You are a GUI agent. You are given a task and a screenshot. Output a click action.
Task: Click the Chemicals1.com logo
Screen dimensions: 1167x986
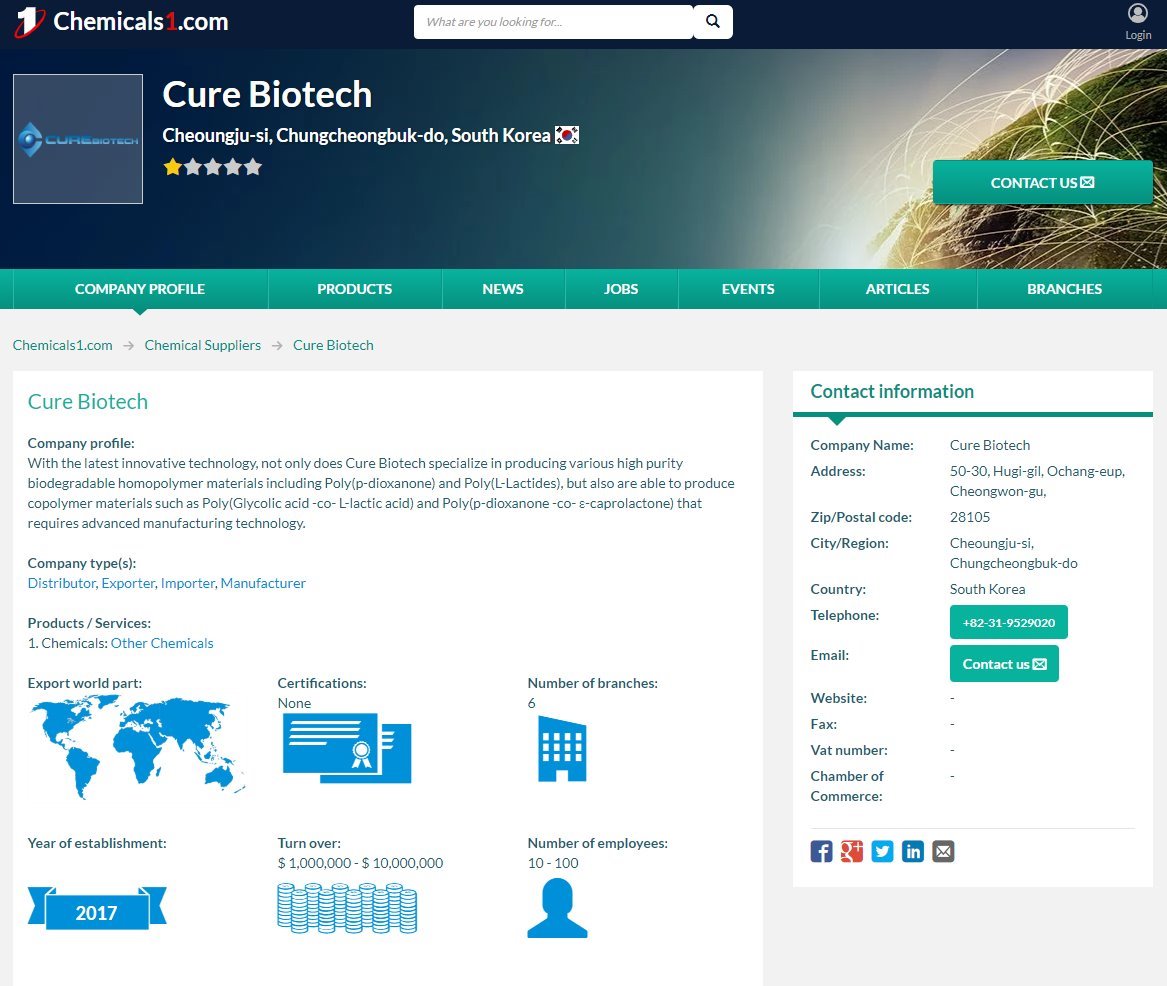tap(122, 22)
